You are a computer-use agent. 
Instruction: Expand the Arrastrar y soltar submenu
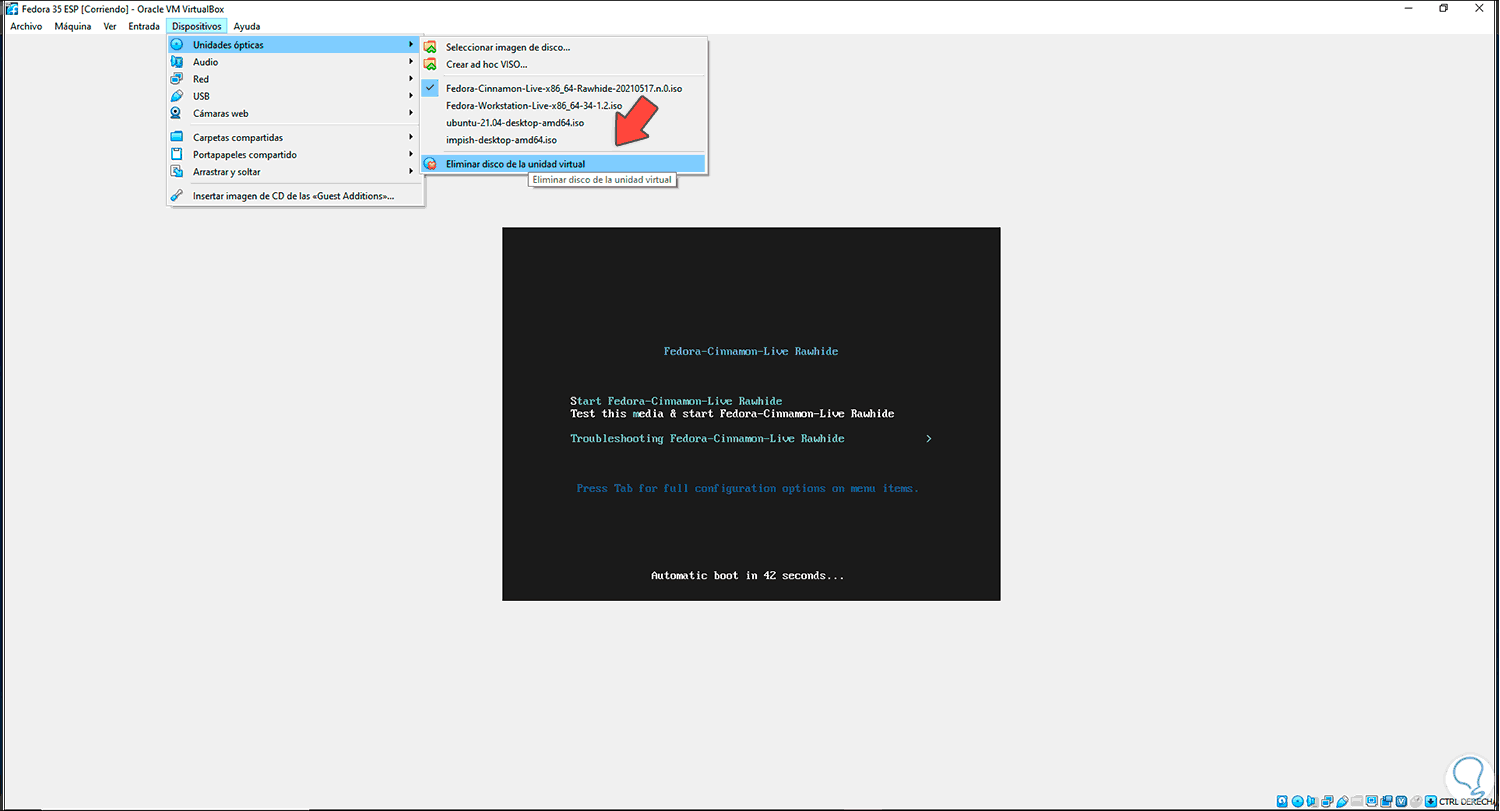click(295, 172)
